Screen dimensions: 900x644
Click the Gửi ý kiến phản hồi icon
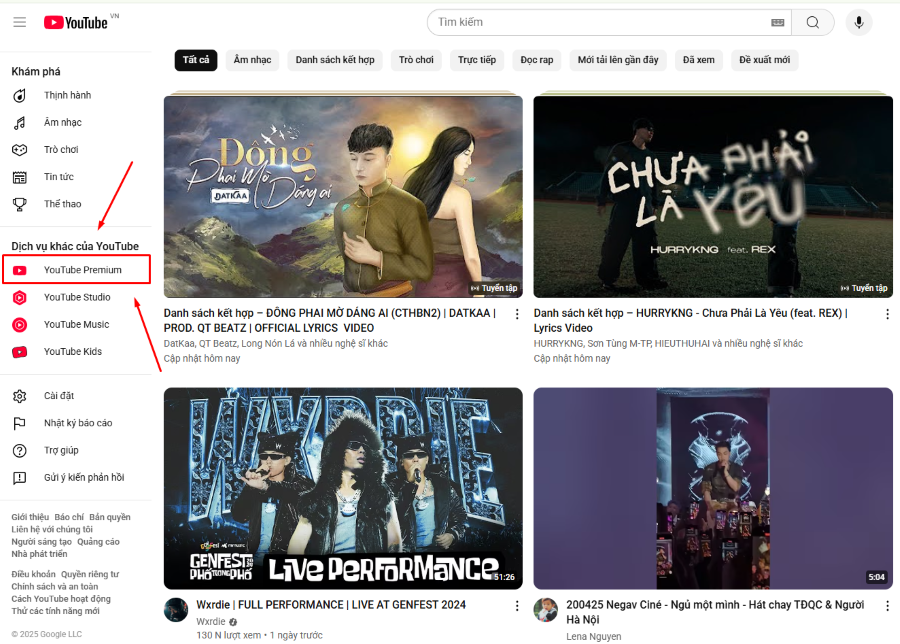[20, 478]
